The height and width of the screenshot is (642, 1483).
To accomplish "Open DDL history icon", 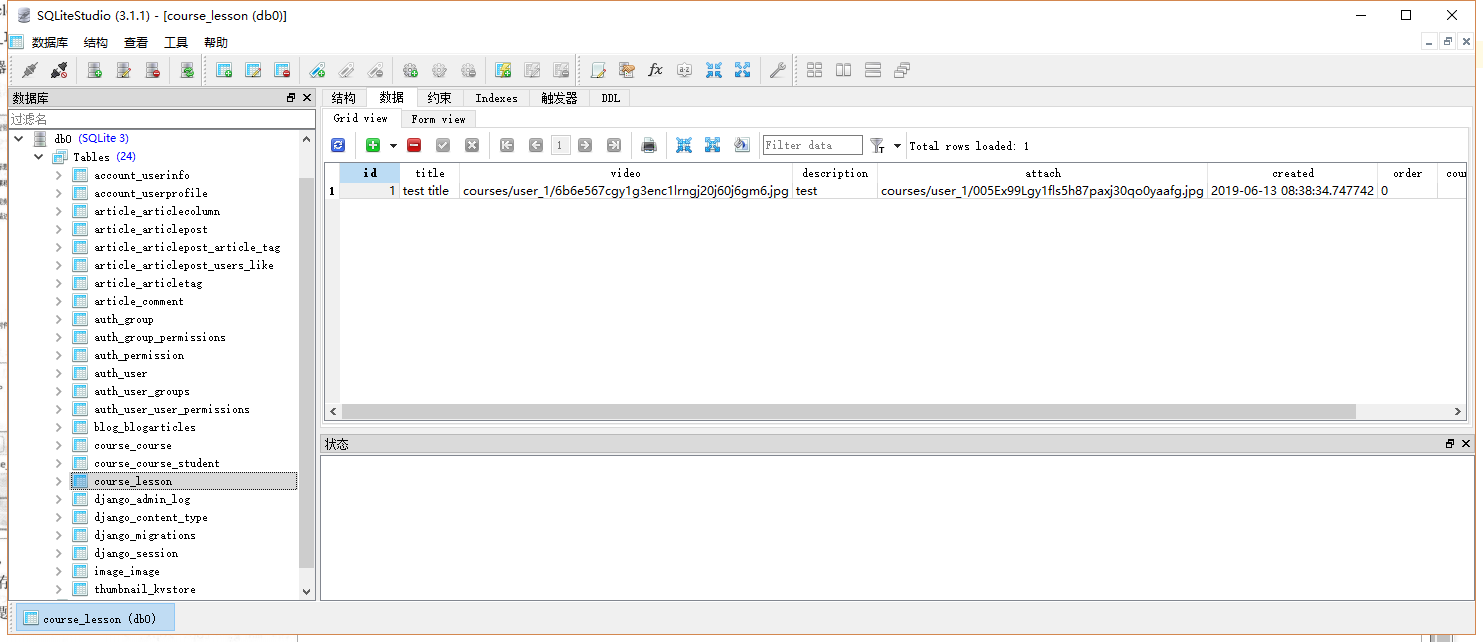I will [x=627, y=70].
